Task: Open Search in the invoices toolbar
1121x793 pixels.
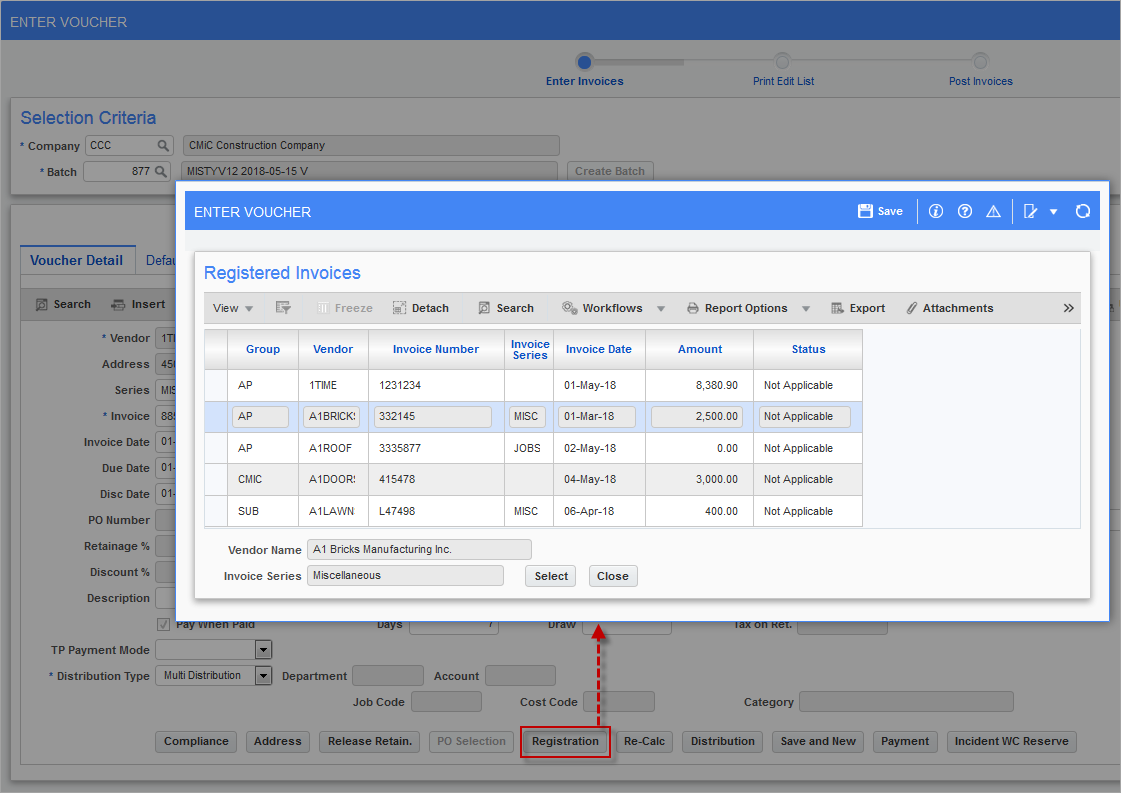Action: [x=505, y=308]
